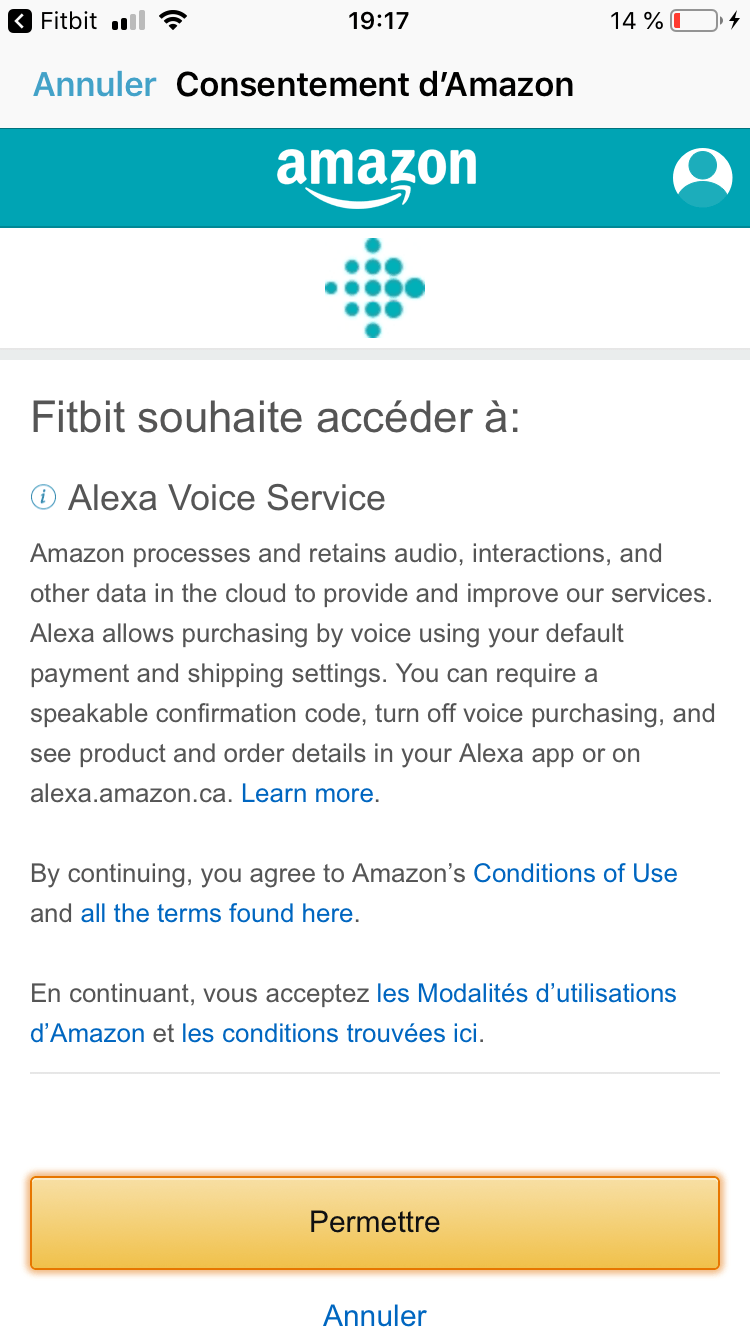Tap the back arrow to return to Fitbit
The height and width of the screenshot is (1334, 750).
19,21
